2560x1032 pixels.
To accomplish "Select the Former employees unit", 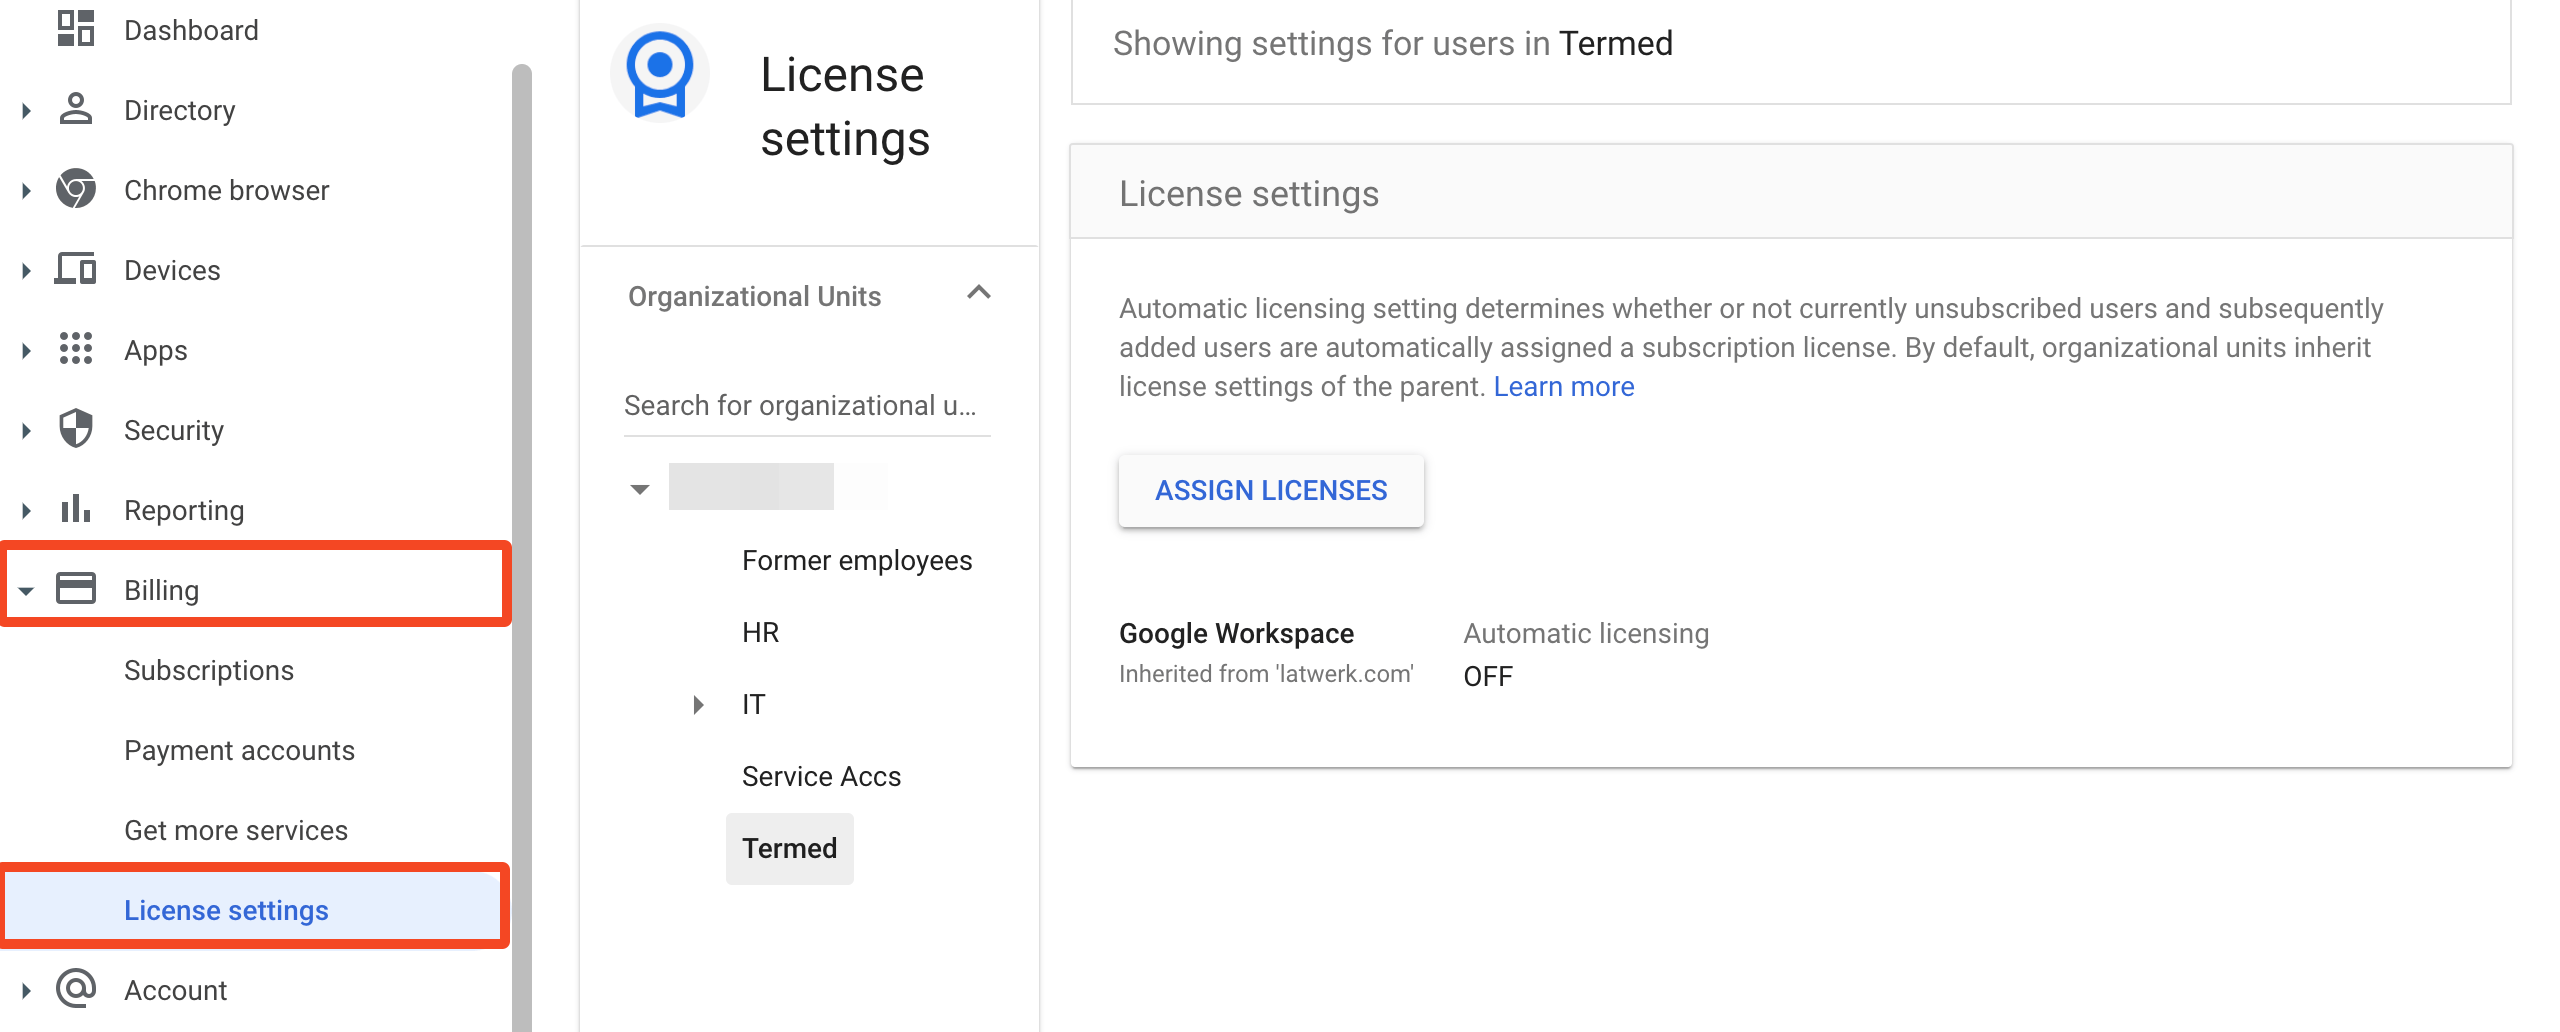I will [x=857, y=561].
